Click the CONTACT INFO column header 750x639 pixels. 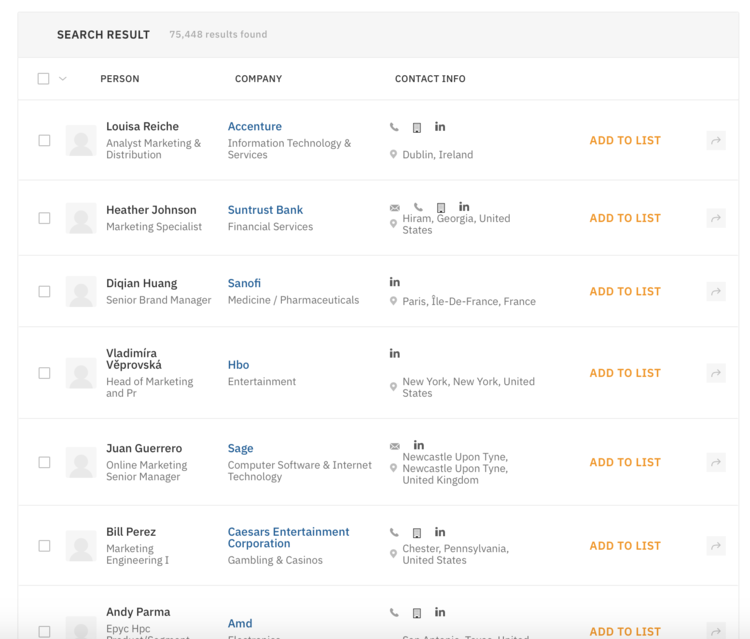point(430,79)
